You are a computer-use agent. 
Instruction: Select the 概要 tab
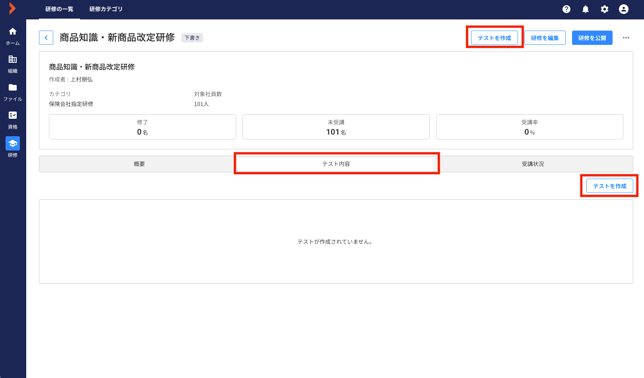tap(139, 164)
